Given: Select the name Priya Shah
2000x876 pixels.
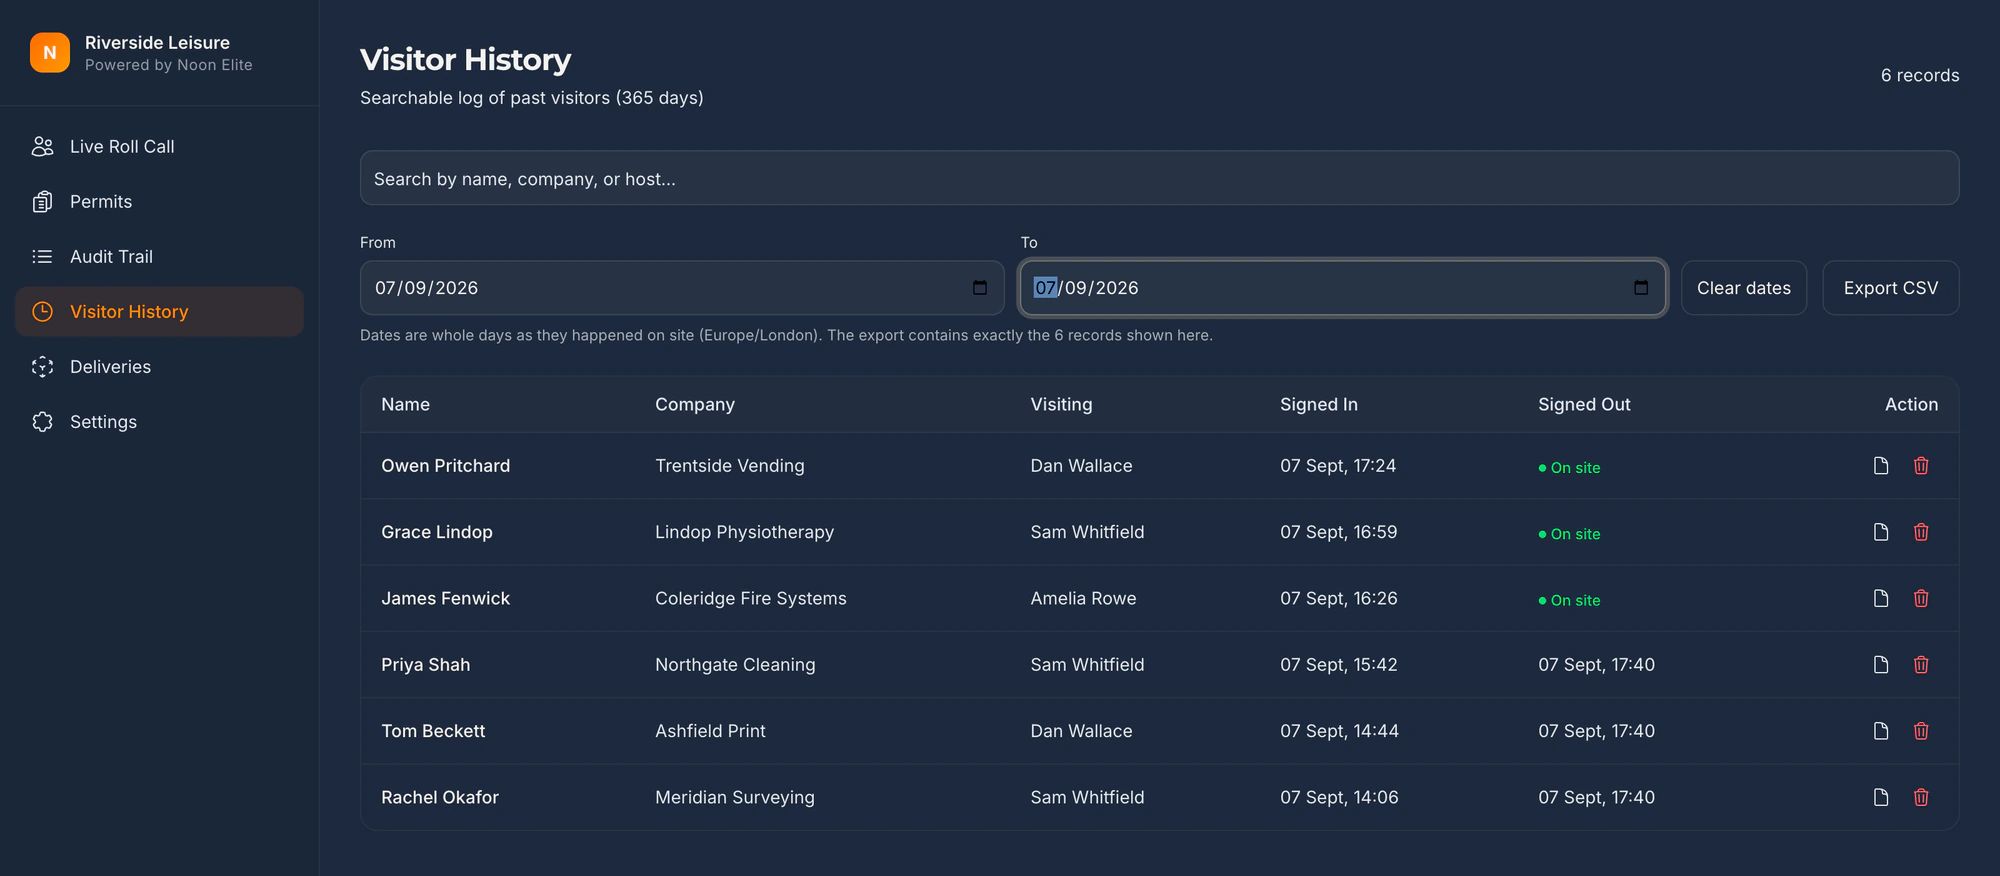Looking at the screenshot, I should click(x=425, y=665).
